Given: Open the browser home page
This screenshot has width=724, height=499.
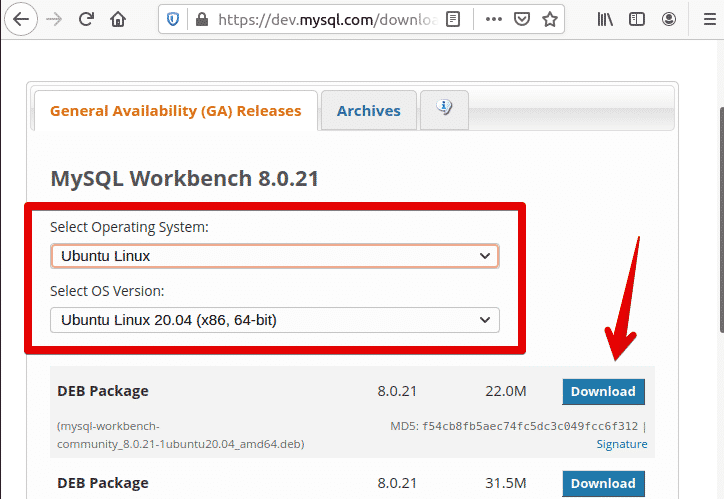Looking at the screenshot, I should (x=118, y=19).
